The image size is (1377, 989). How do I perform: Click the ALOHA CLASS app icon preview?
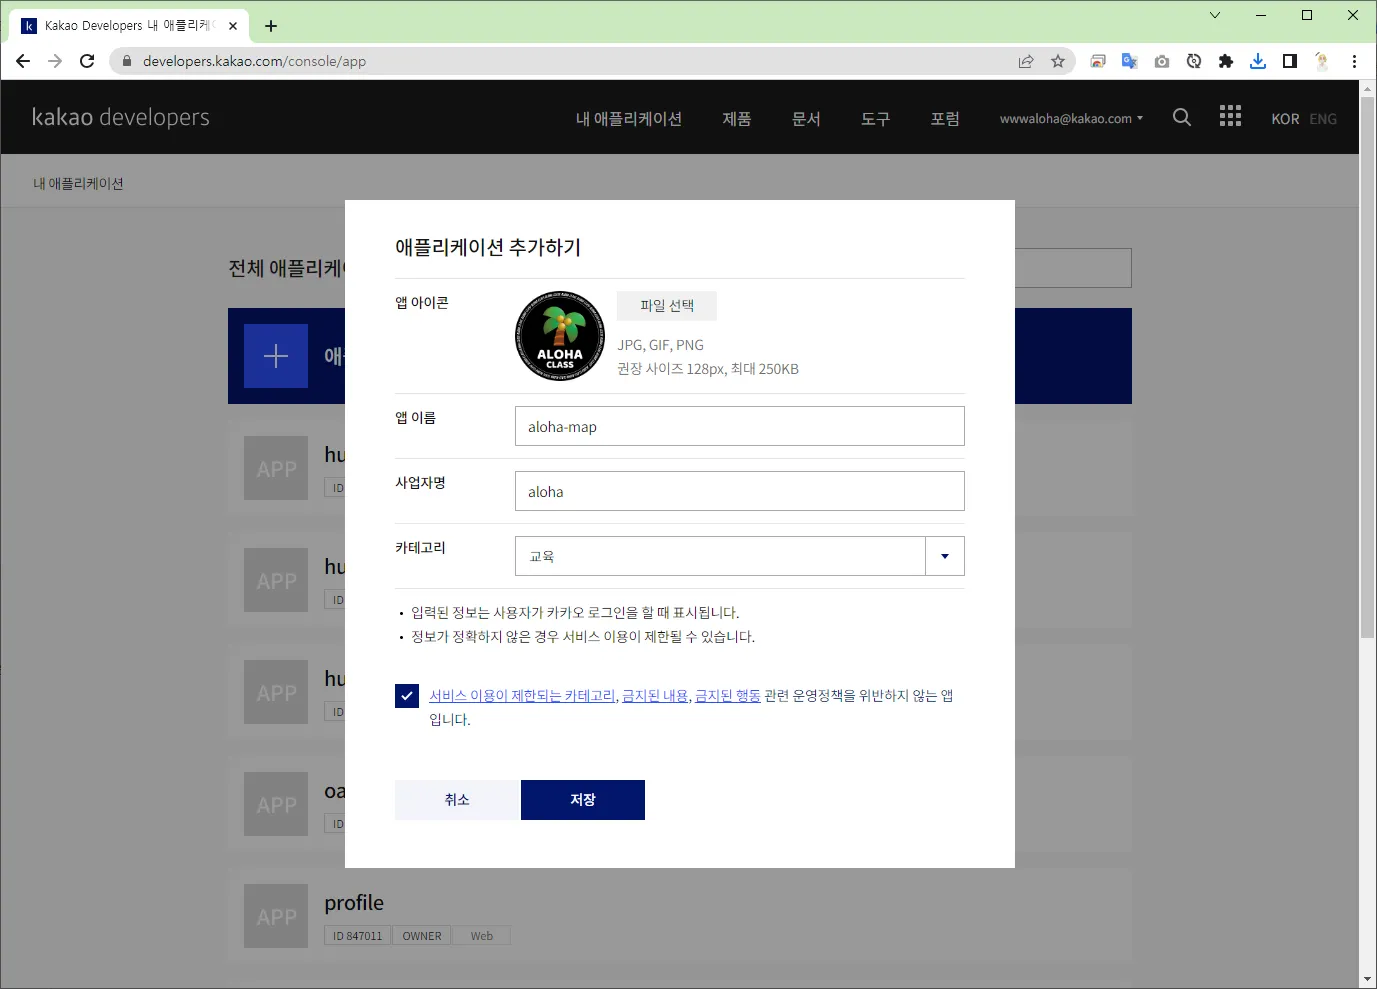(560, 336)
